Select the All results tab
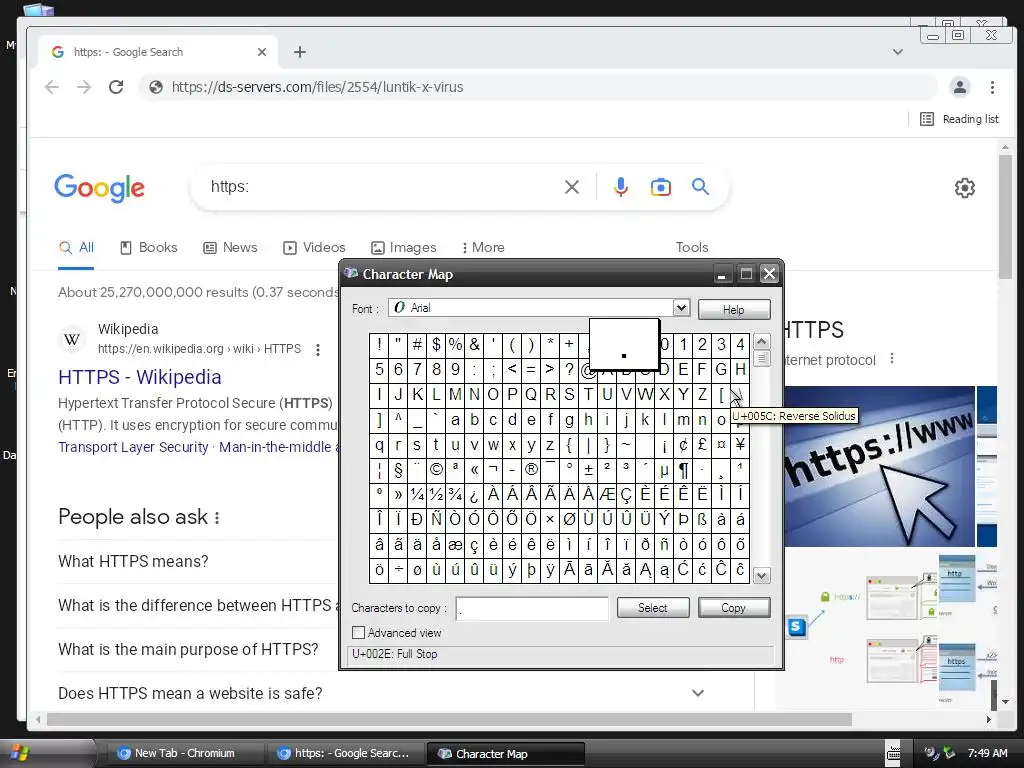 [x=76, y=248]
